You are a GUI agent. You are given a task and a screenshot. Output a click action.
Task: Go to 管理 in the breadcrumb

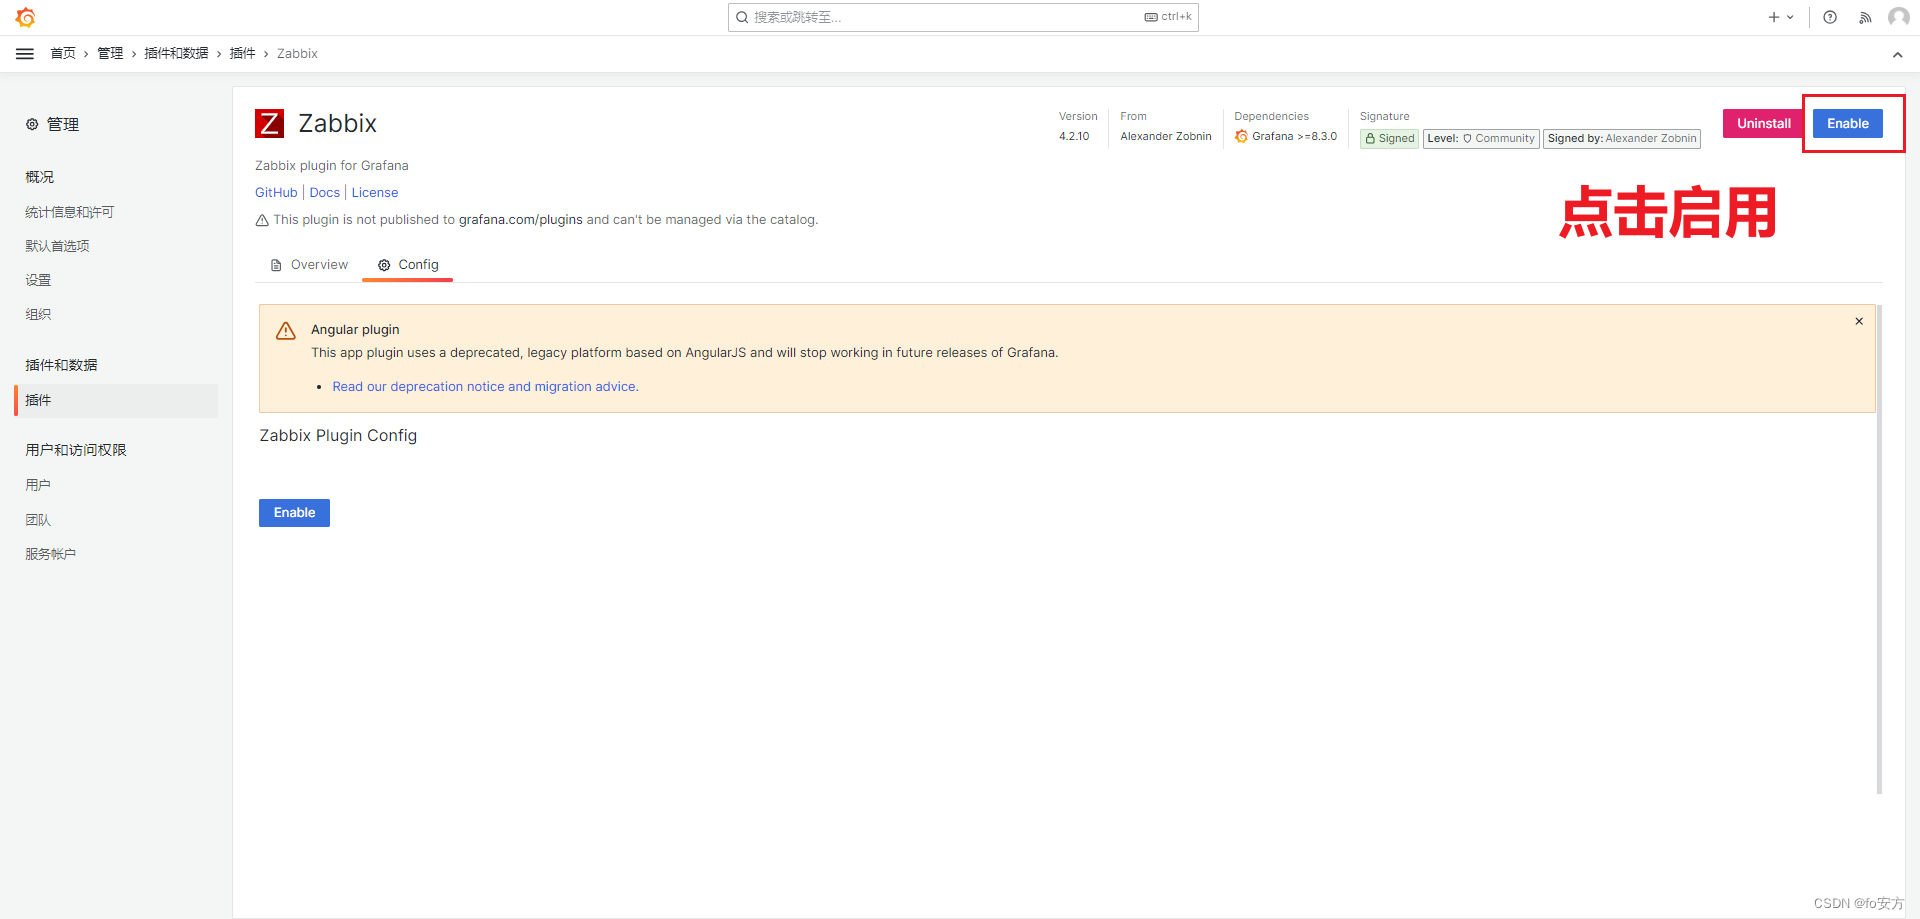click(x=110, y=54)
